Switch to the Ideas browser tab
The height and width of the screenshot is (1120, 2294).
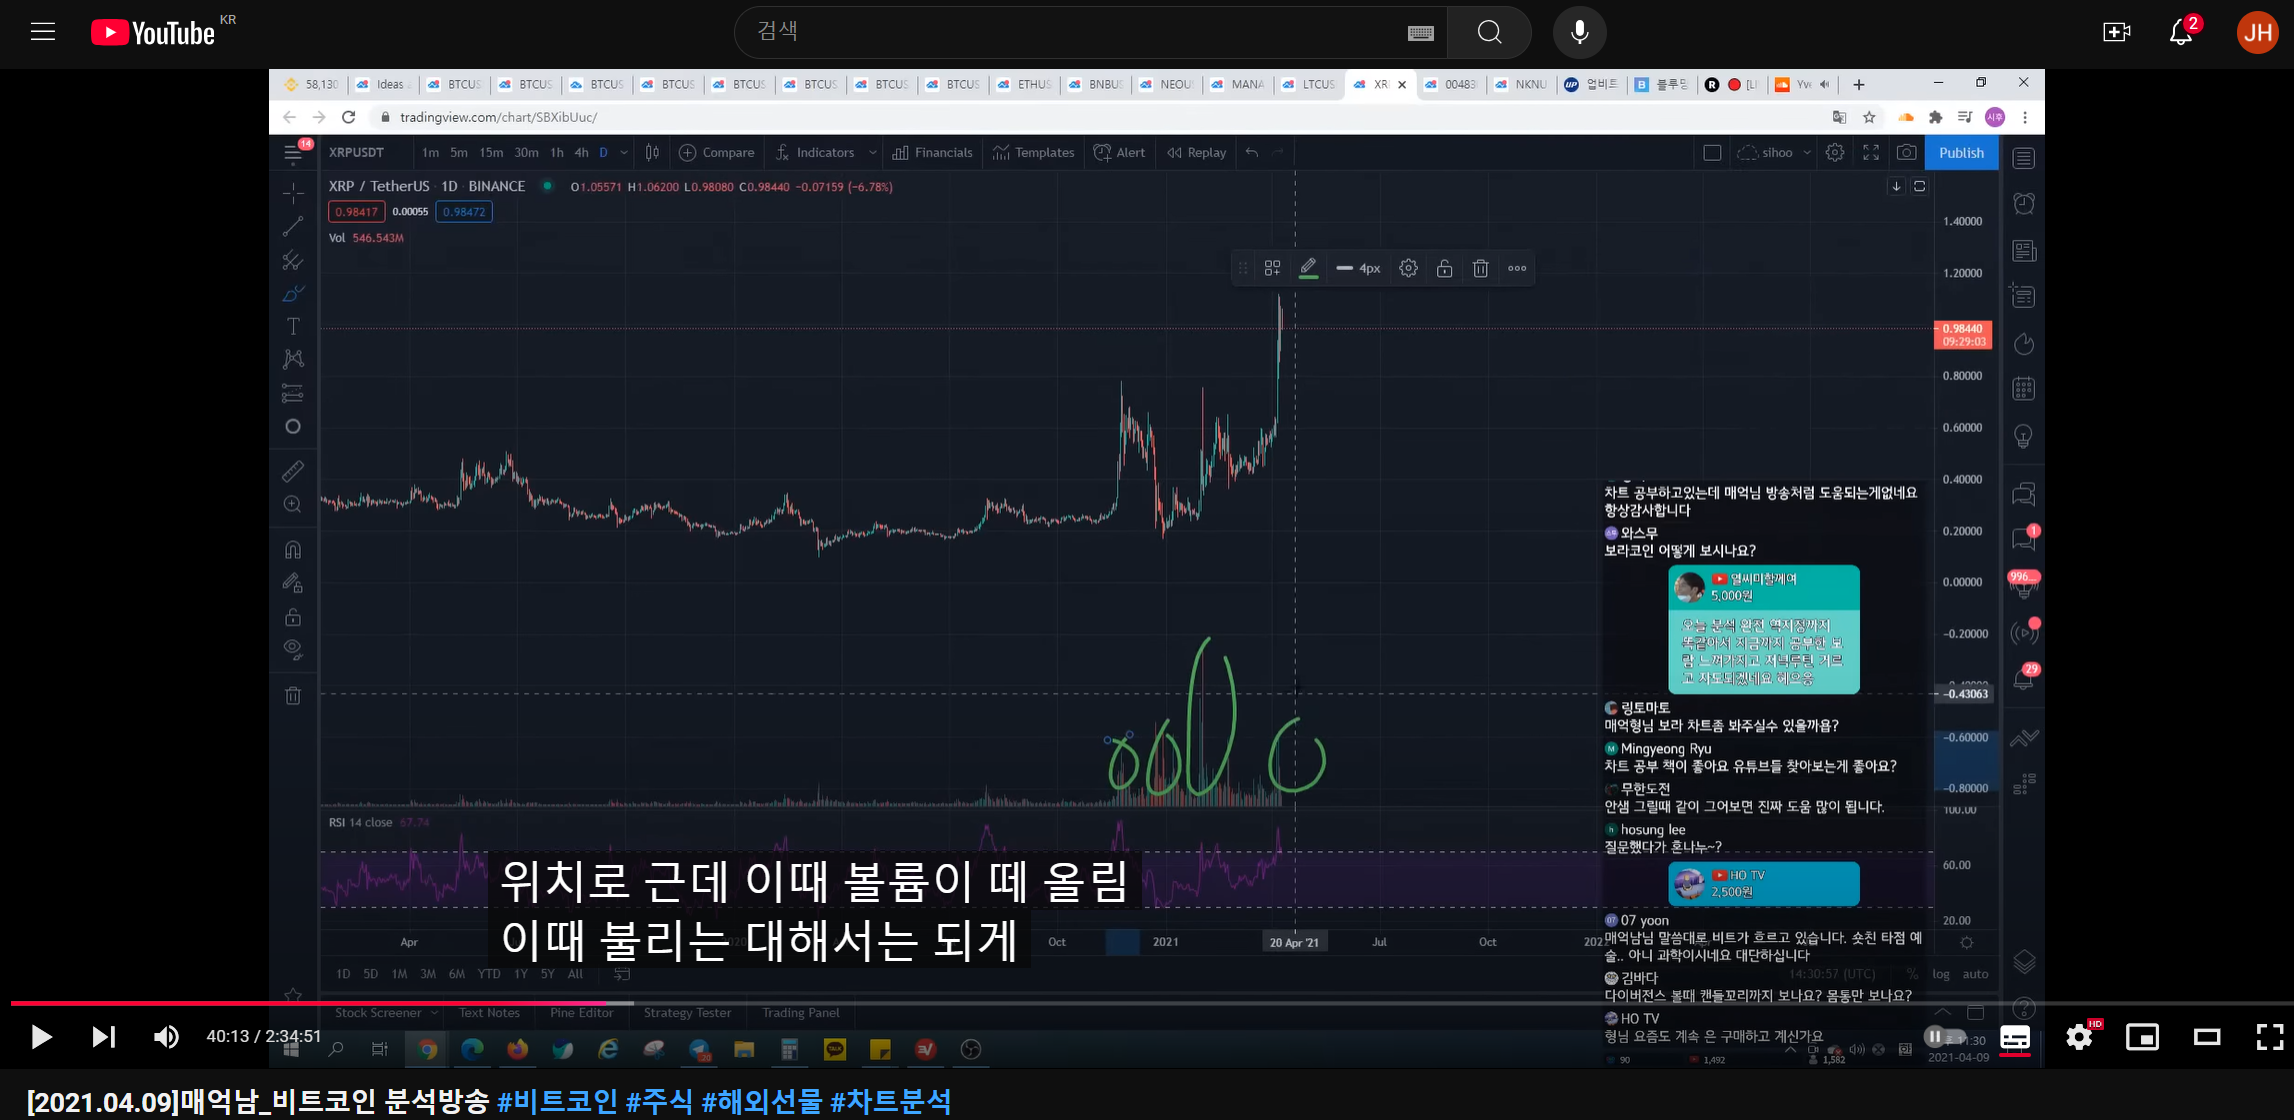[384, 84]
